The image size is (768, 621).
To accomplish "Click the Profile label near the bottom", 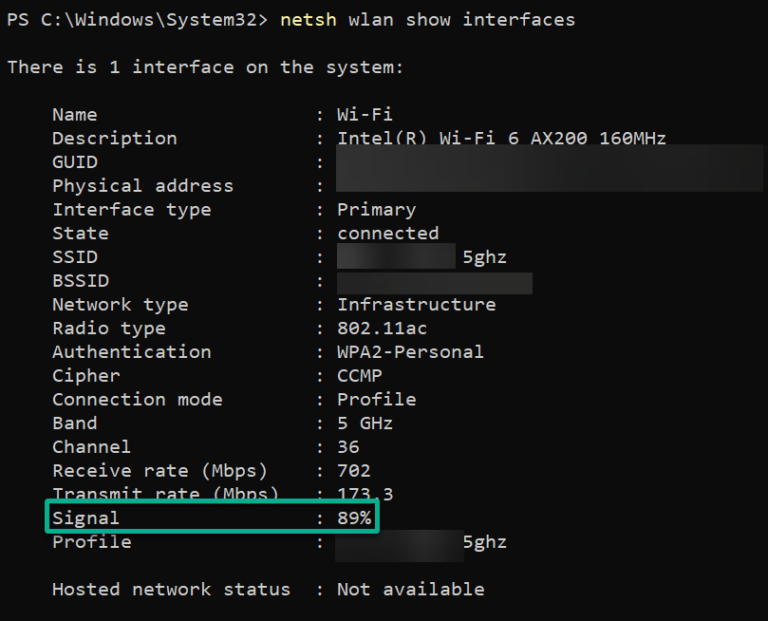I will point(92,542).
